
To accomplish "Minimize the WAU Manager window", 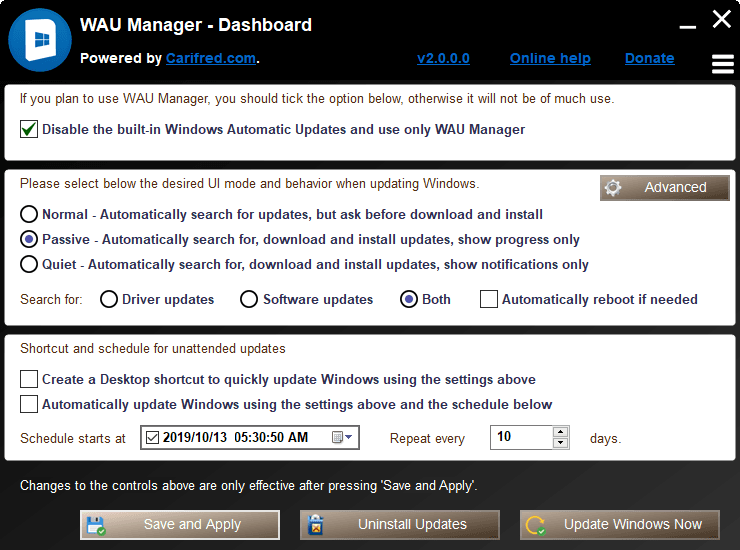I will tap(687, 27).
